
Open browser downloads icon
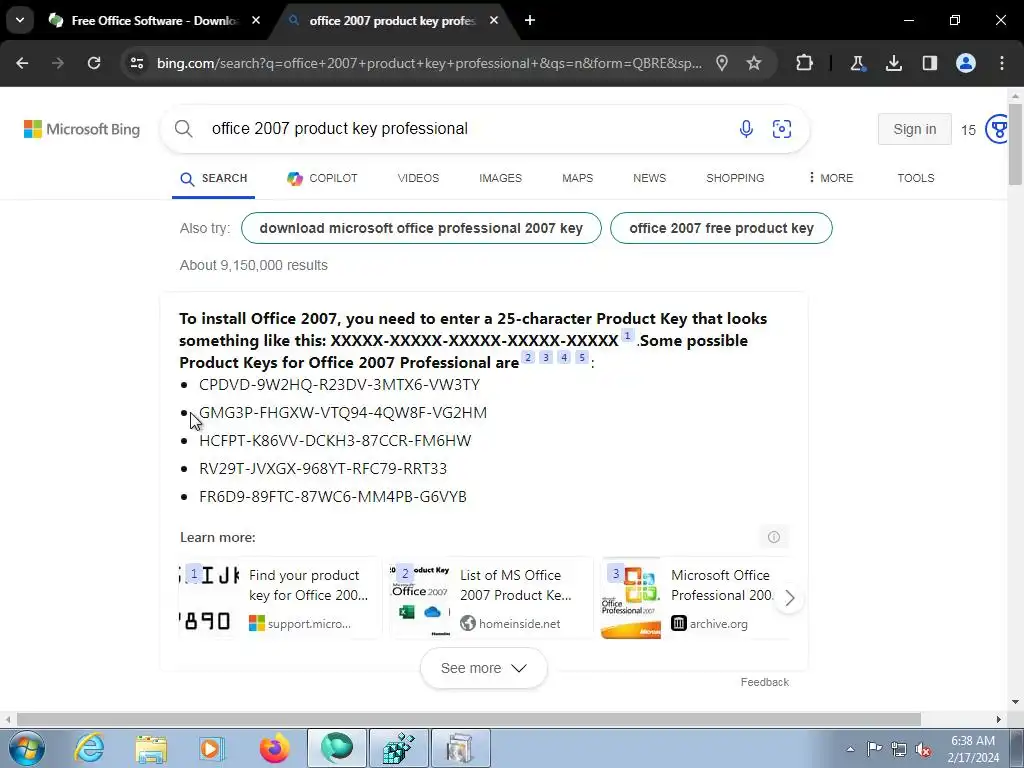893,63
